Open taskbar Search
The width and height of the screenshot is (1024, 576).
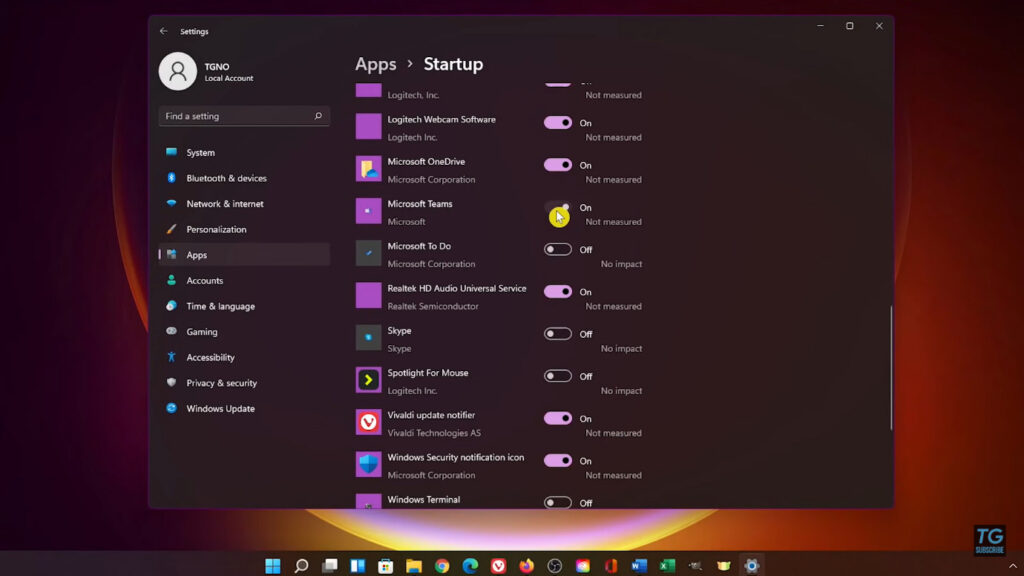[x=301, y=566]
